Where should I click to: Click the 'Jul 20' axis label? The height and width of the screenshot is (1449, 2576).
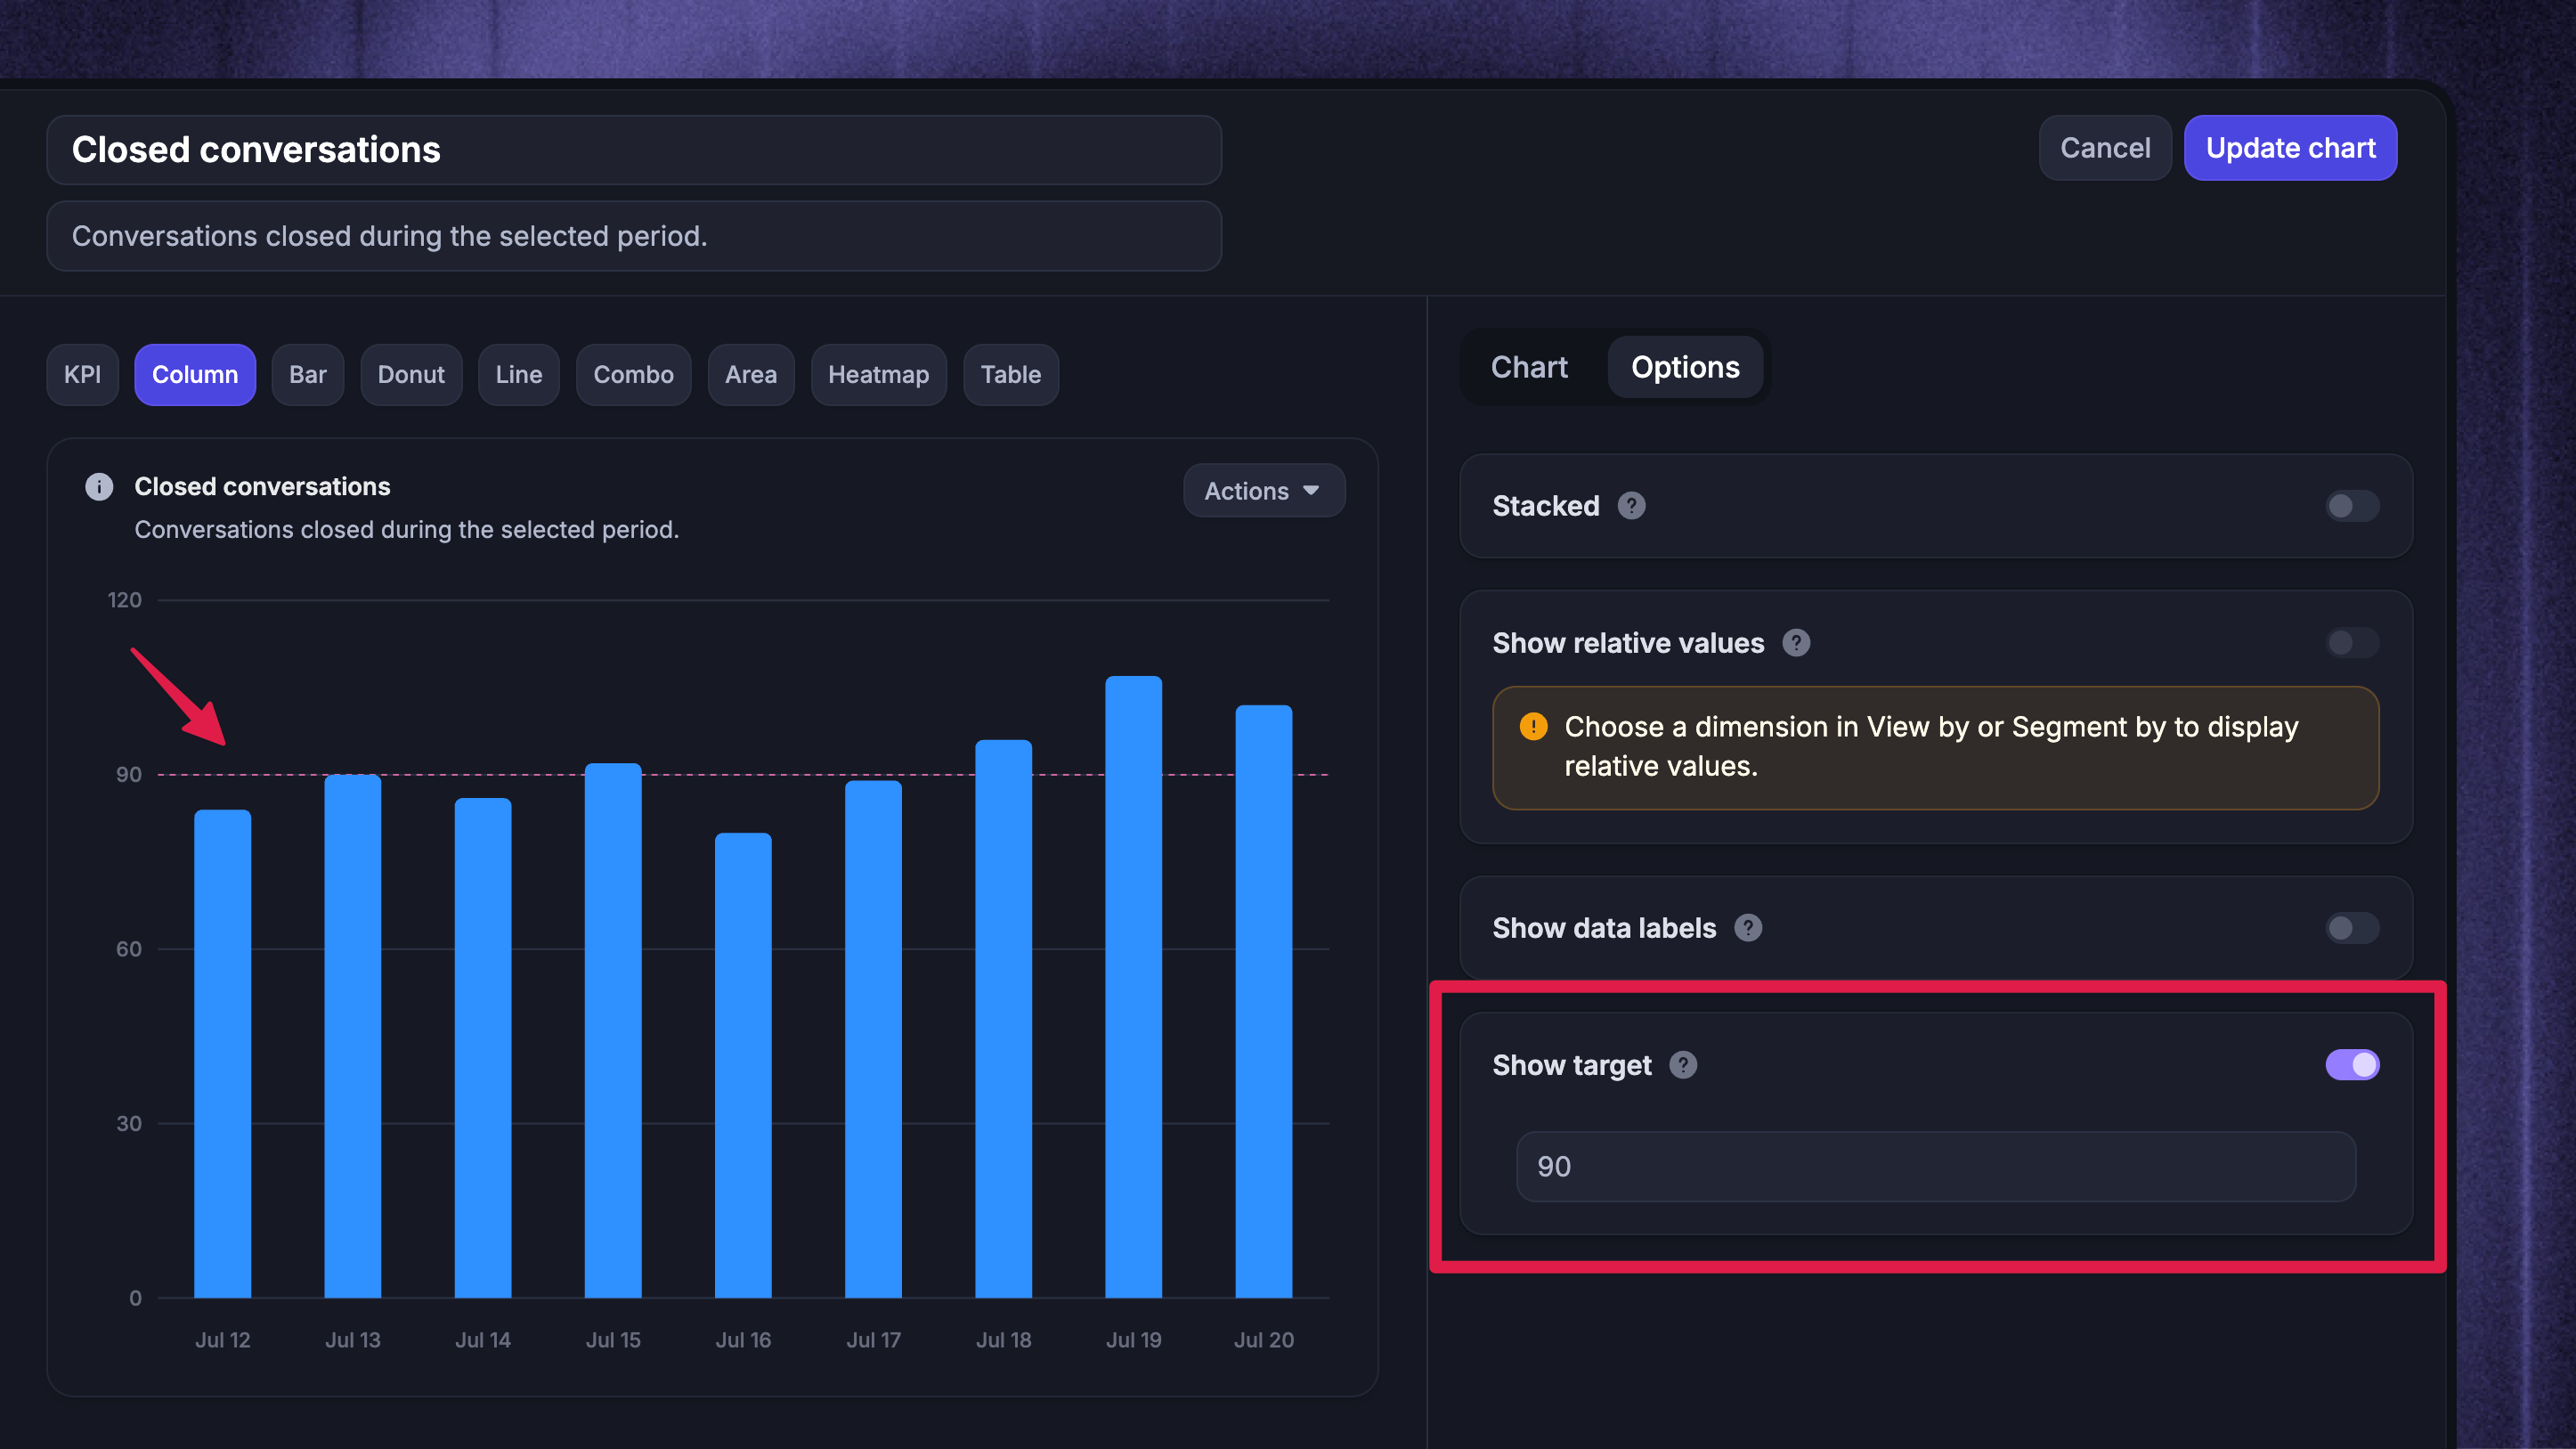coord(1264,1340)
